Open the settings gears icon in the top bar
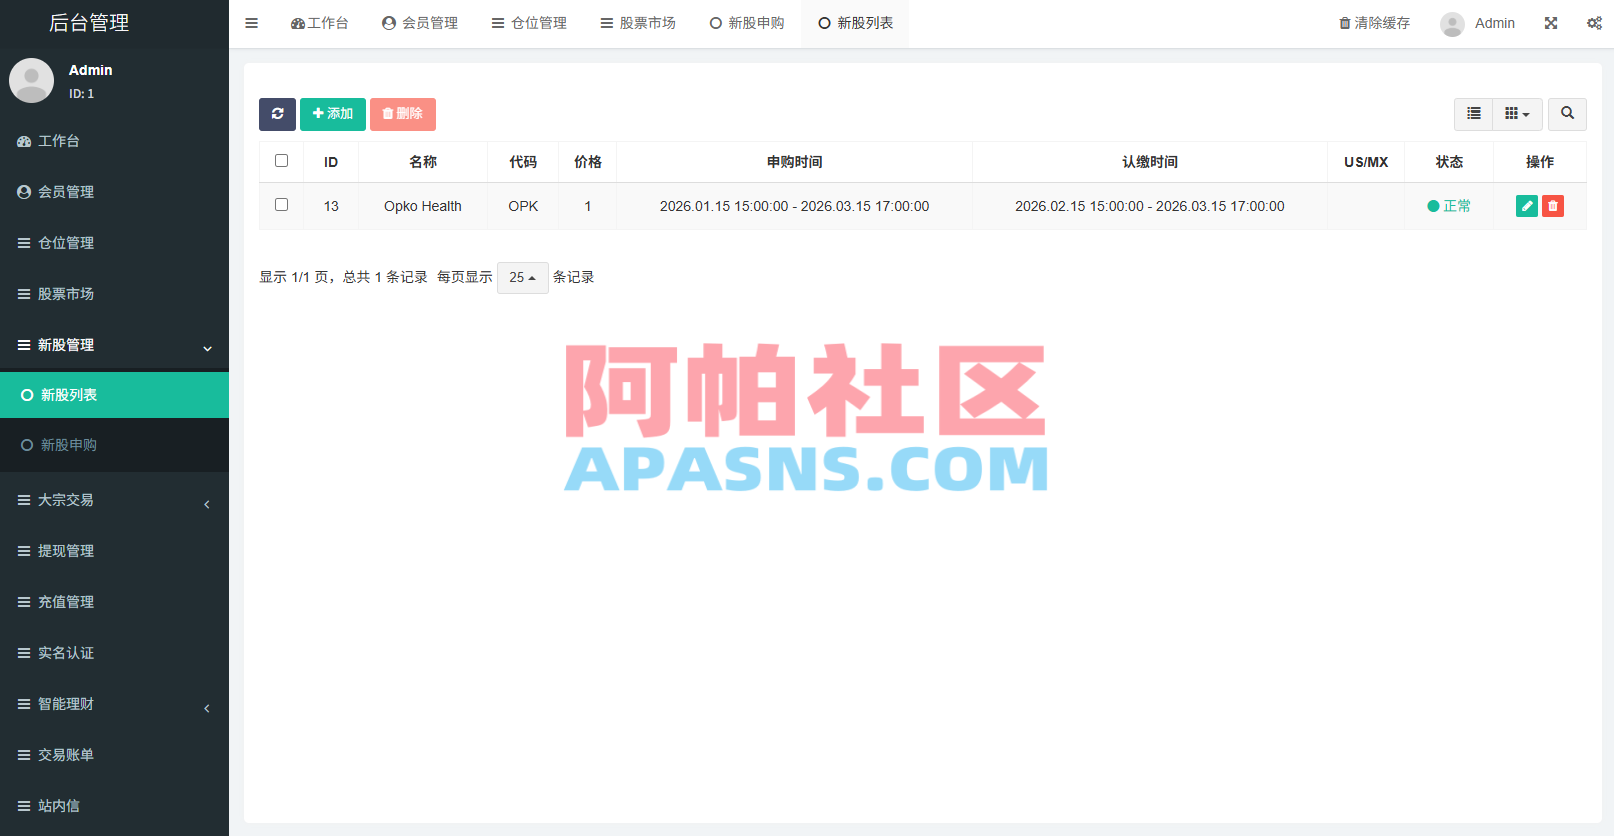This screenshot has width=1614, height=836. coord(1594,23)
